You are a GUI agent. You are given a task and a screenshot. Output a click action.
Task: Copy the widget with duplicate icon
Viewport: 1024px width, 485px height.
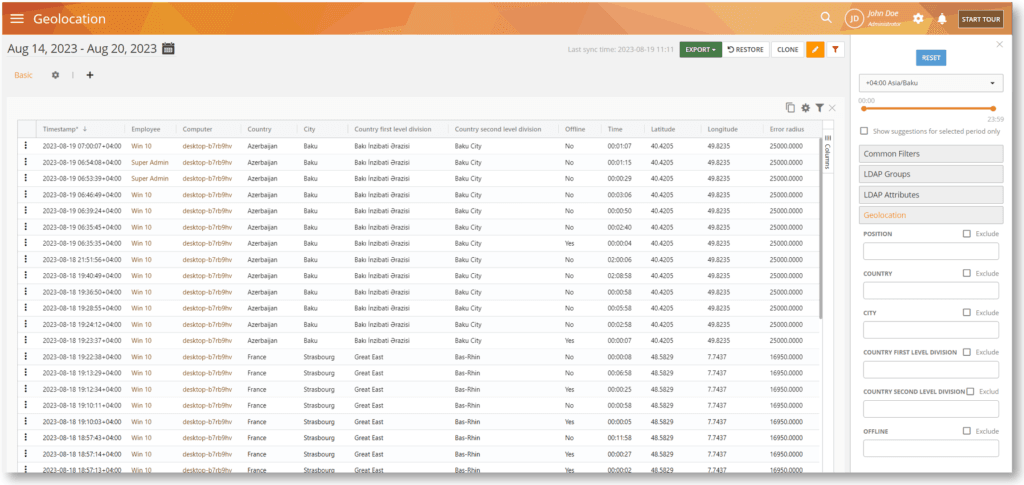coord(790,108)
